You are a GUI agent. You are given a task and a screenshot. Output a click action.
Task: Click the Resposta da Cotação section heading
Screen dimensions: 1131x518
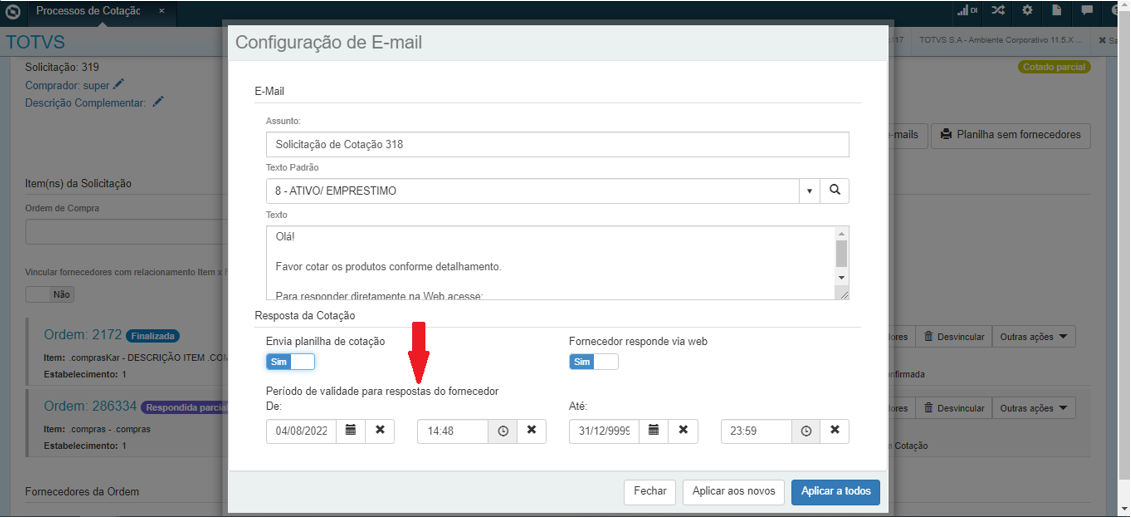[303, 315]
